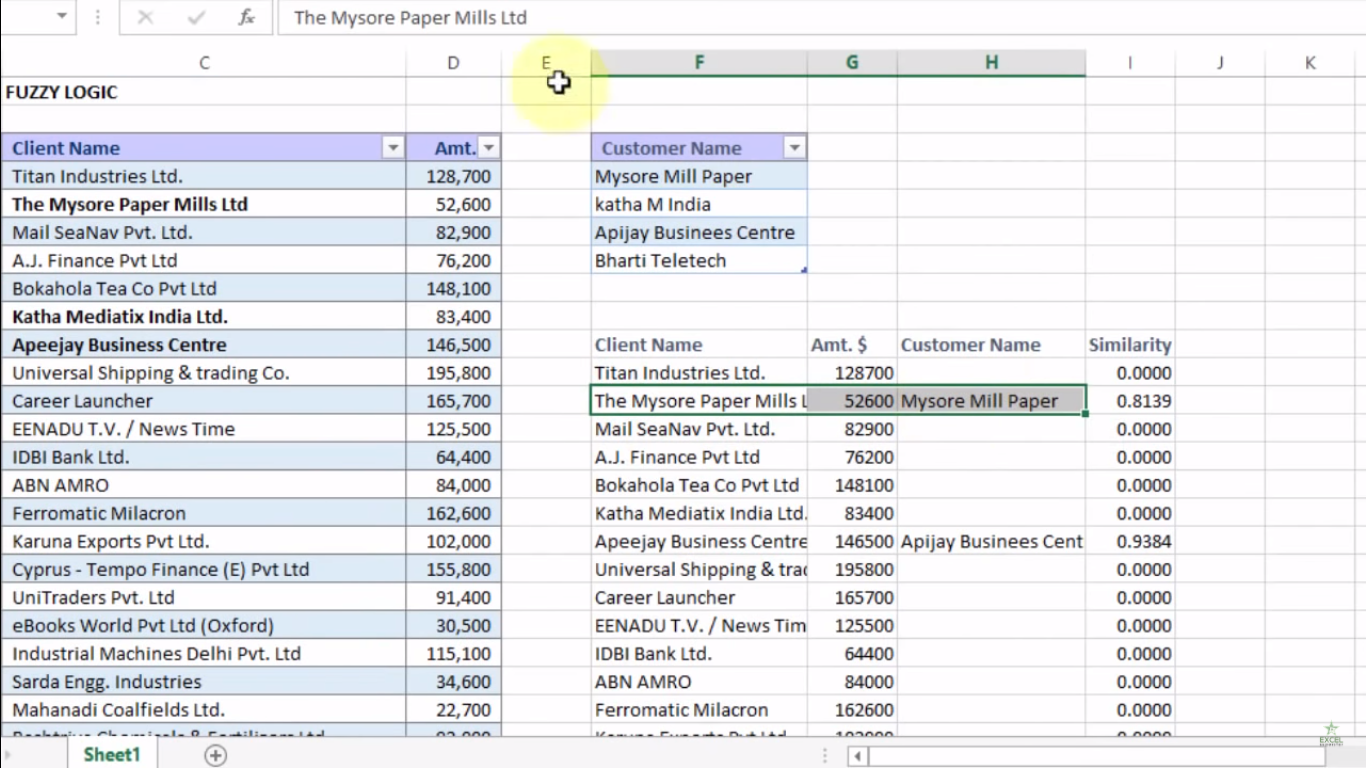Select column I header
Viewport: 1366px width, 768px height.
point(1130,63)
